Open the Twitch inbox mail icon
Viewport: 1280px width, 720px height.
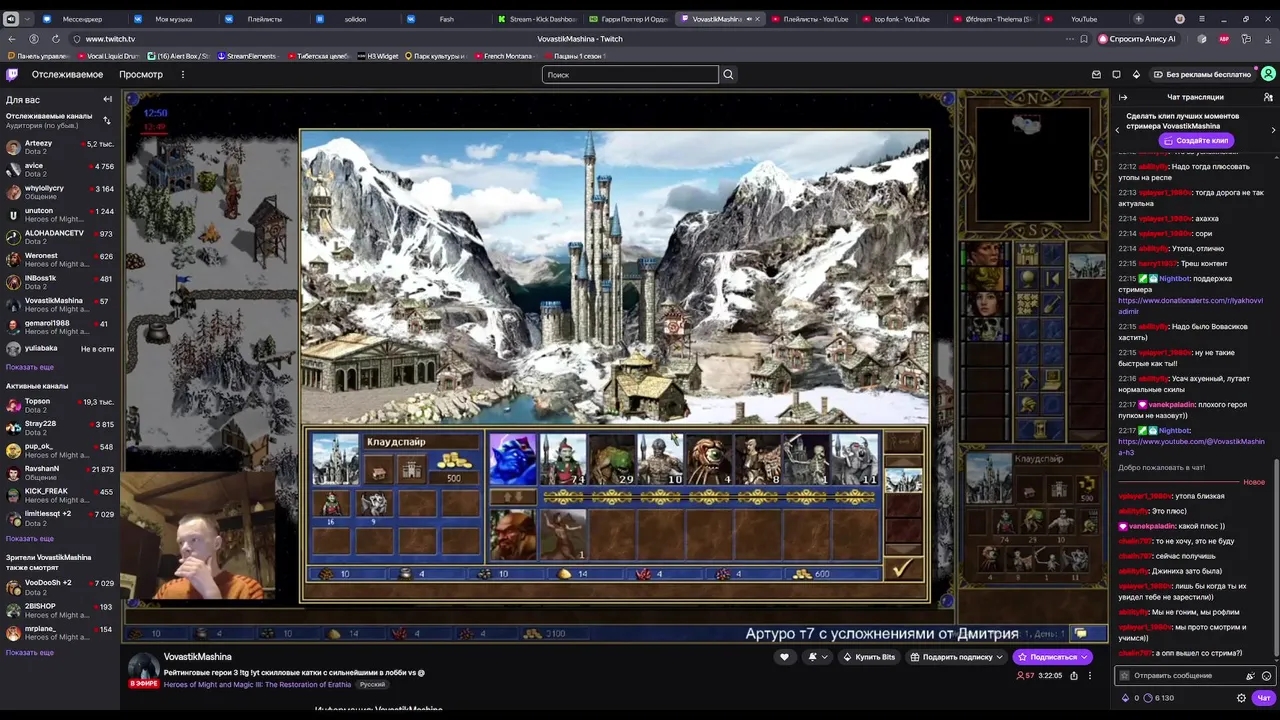click(1096, 74)
